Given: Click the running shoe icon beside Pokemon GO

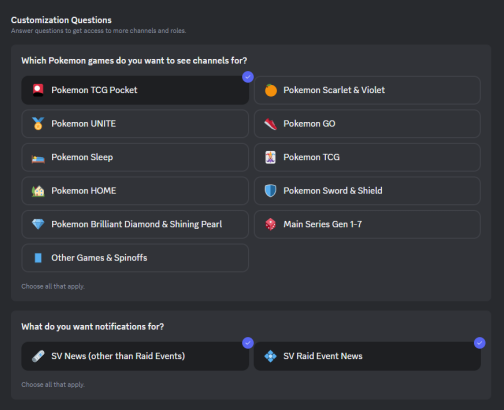Looking at the screenshot, I should (271, 124).
